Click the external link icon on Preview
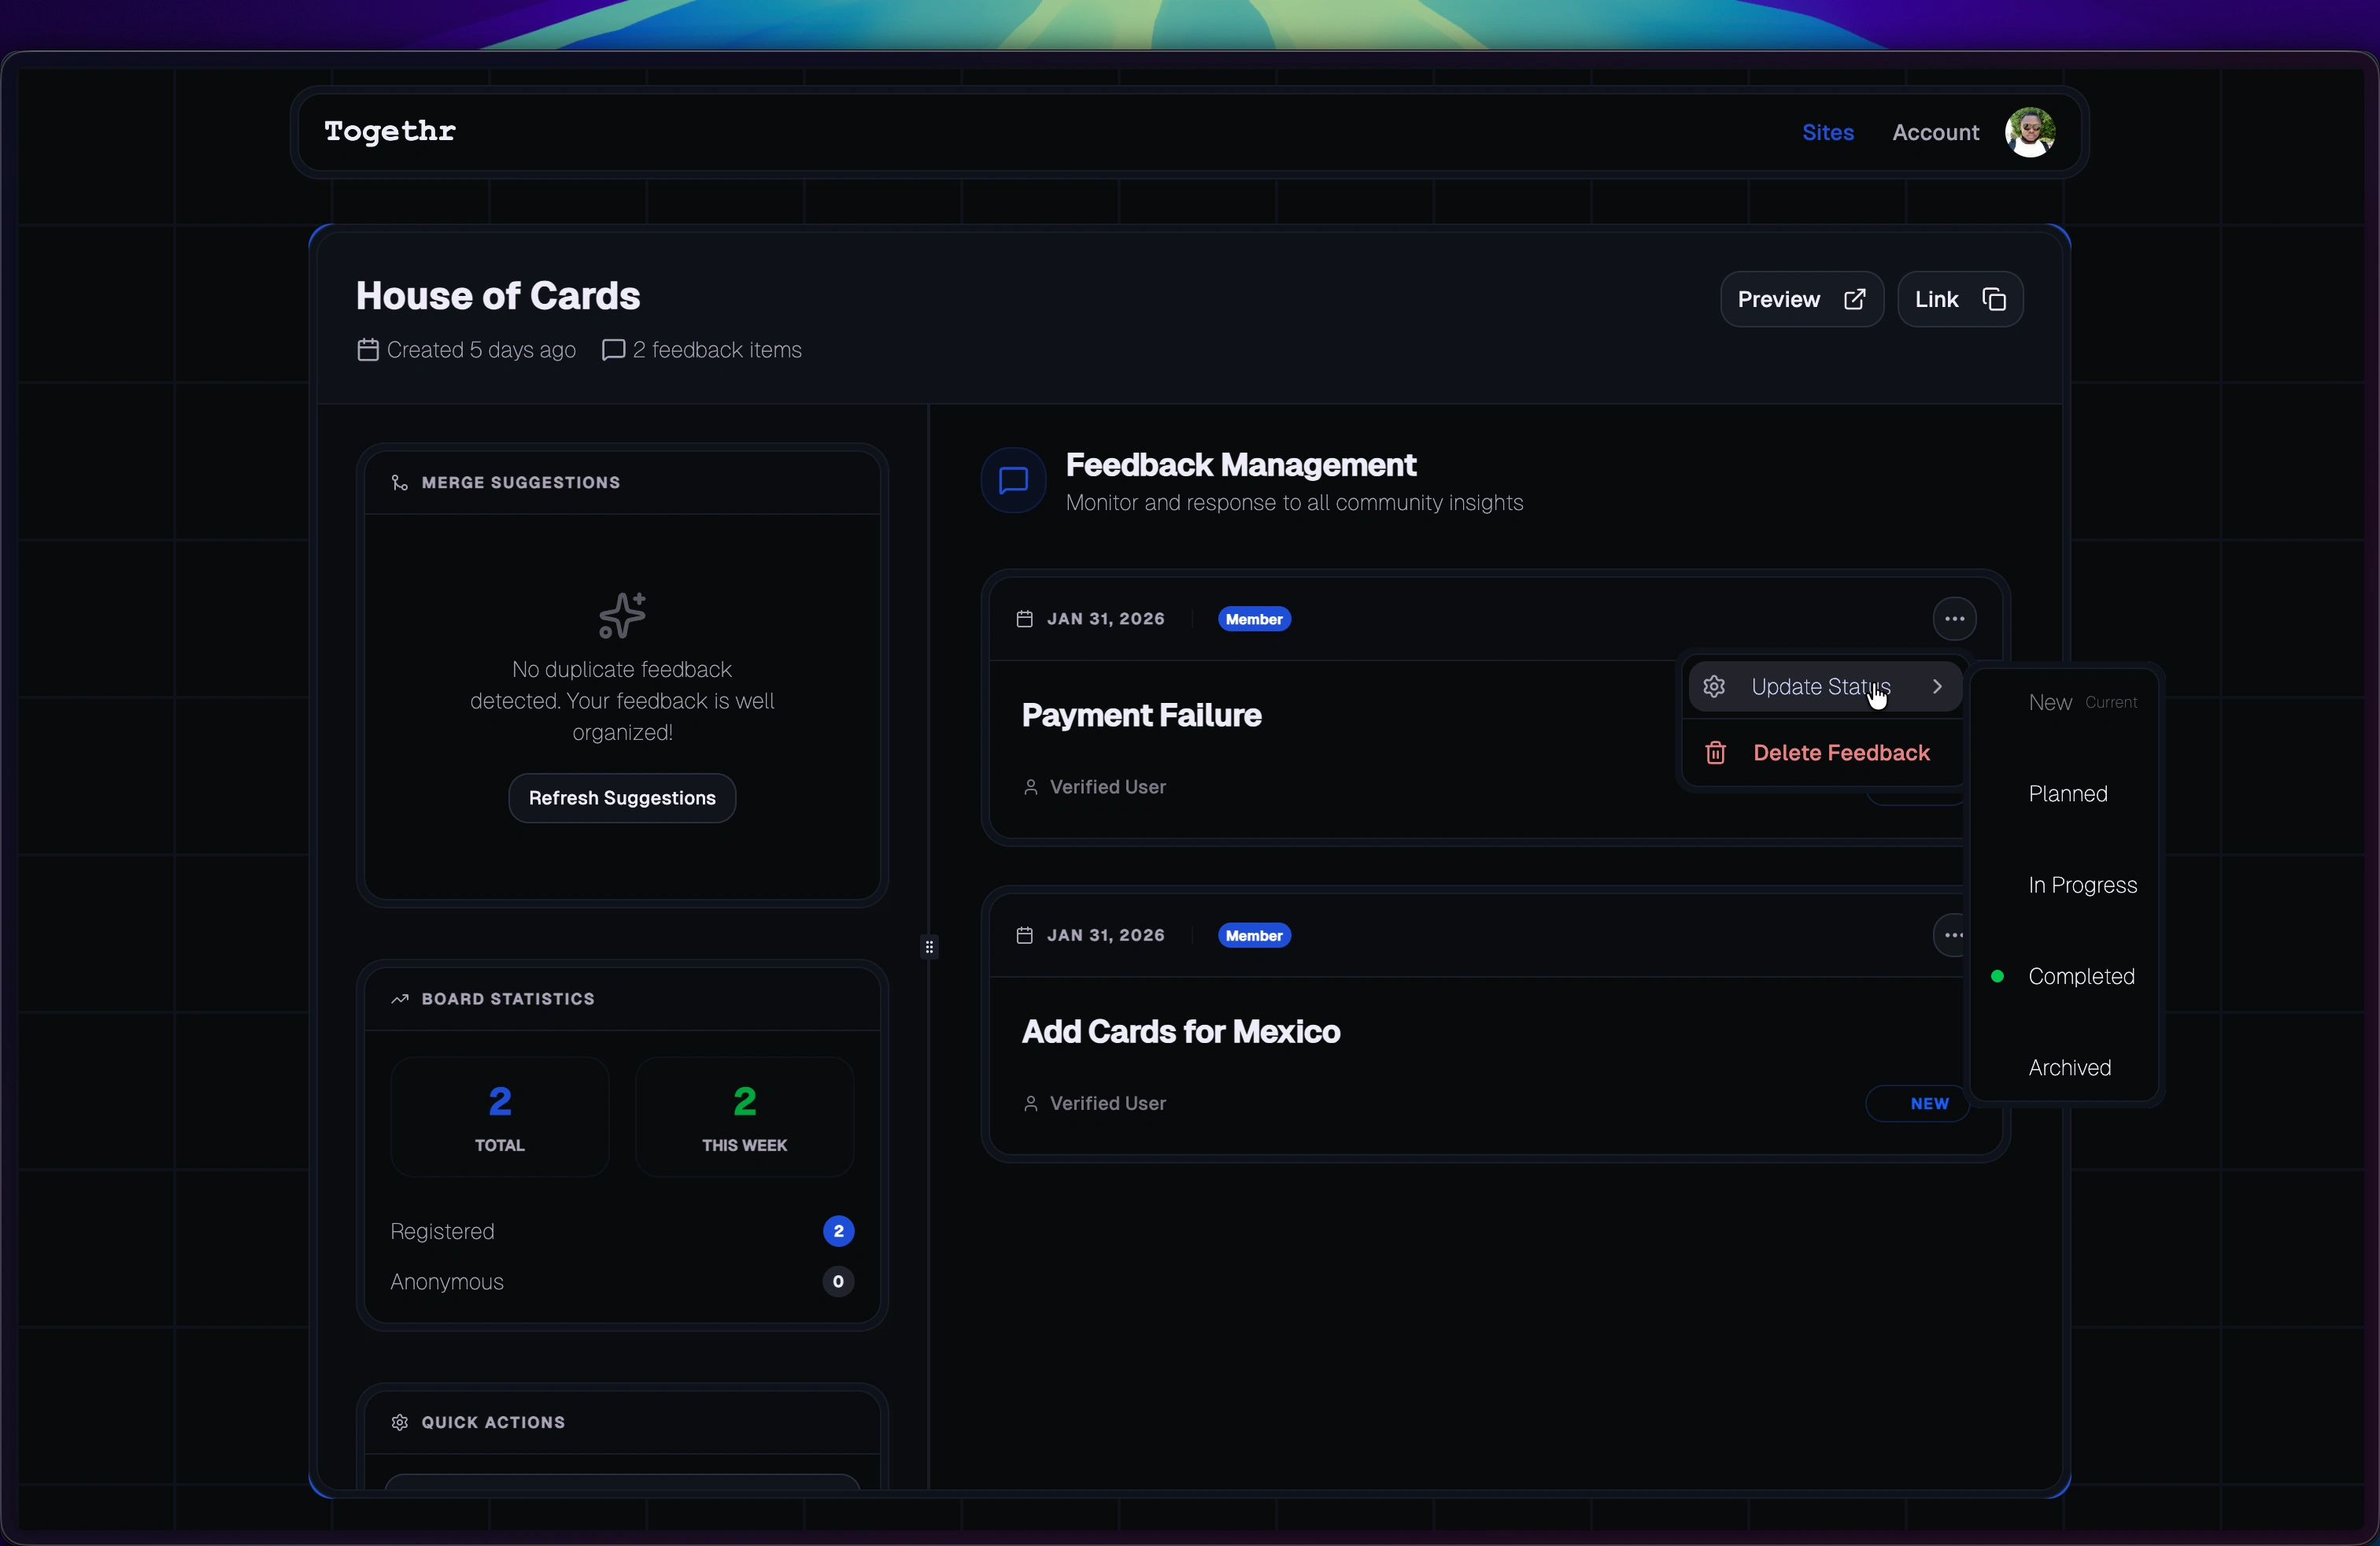 click(1854, 299)
